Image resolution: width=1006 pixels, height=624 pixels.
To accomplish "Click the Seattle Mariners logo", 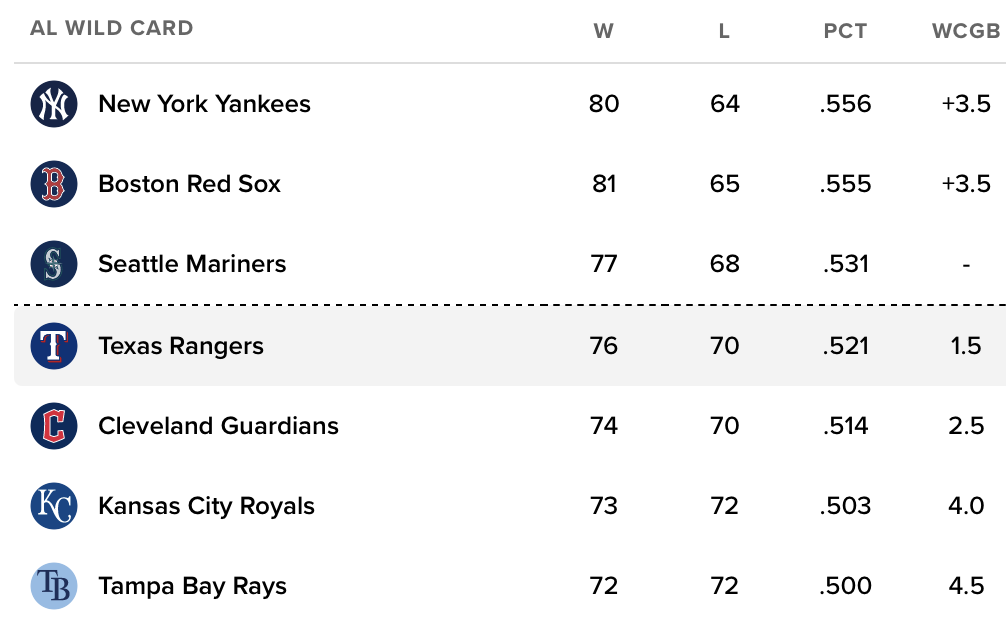I will pyautogui.click(x=54, y=264).
